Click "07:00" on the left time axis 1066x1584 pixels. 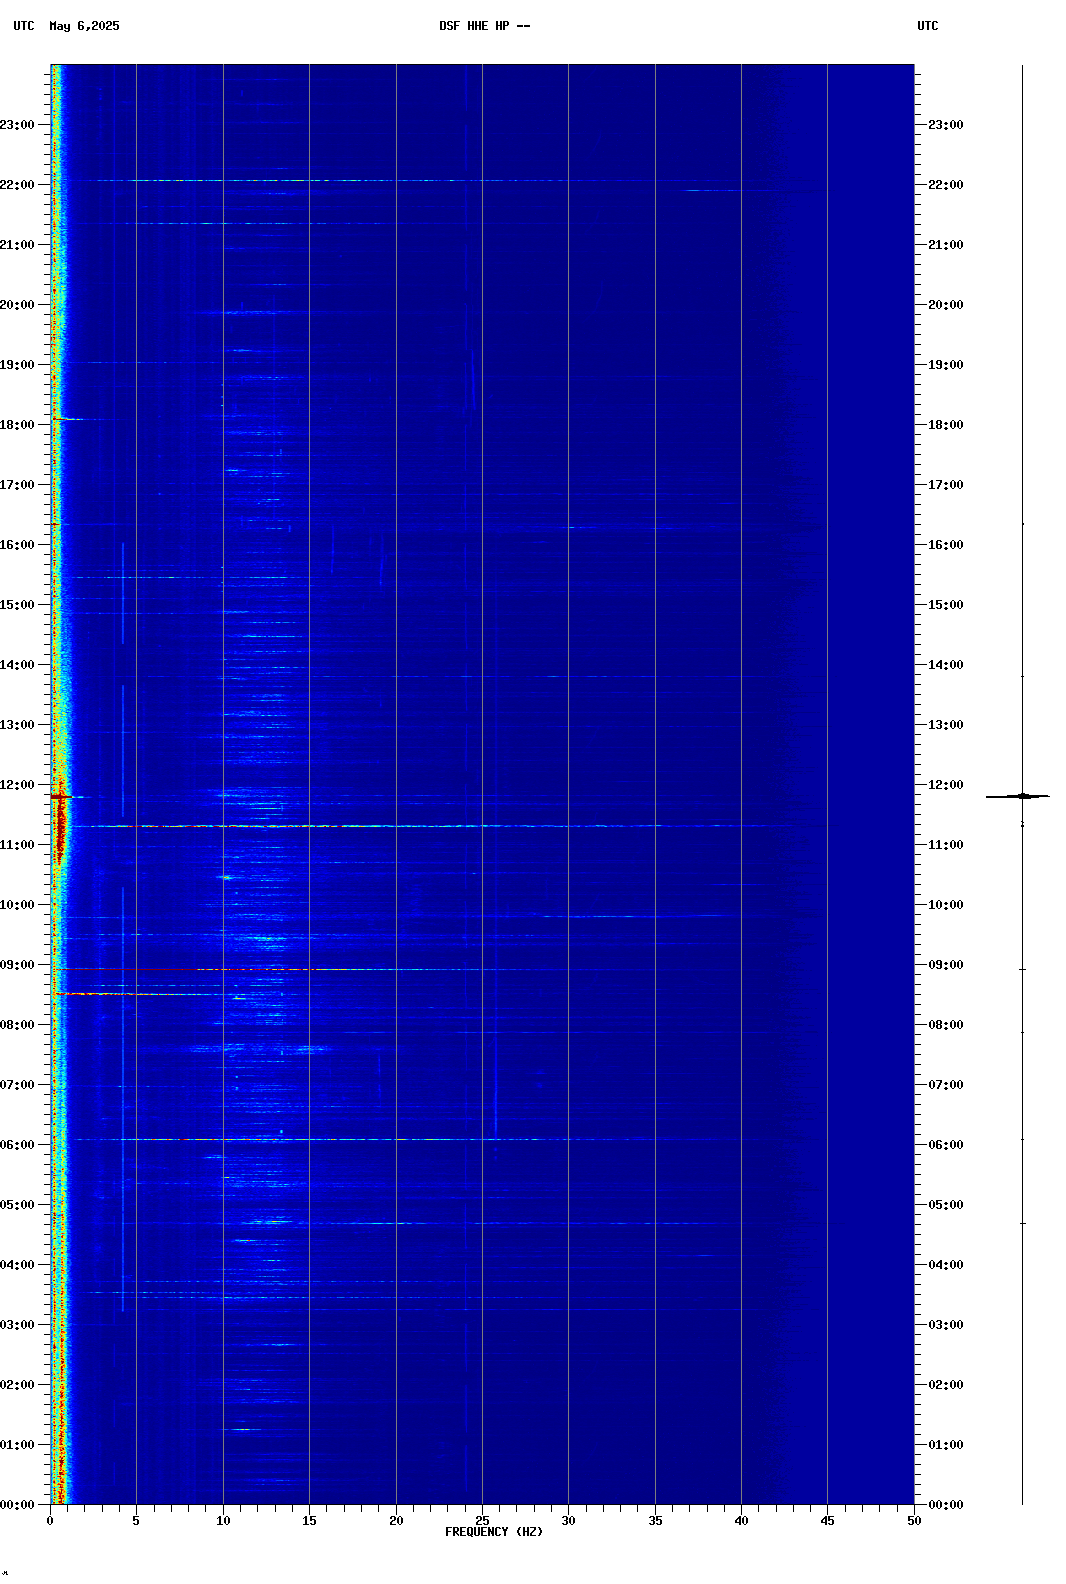(x=17, y=1085)
